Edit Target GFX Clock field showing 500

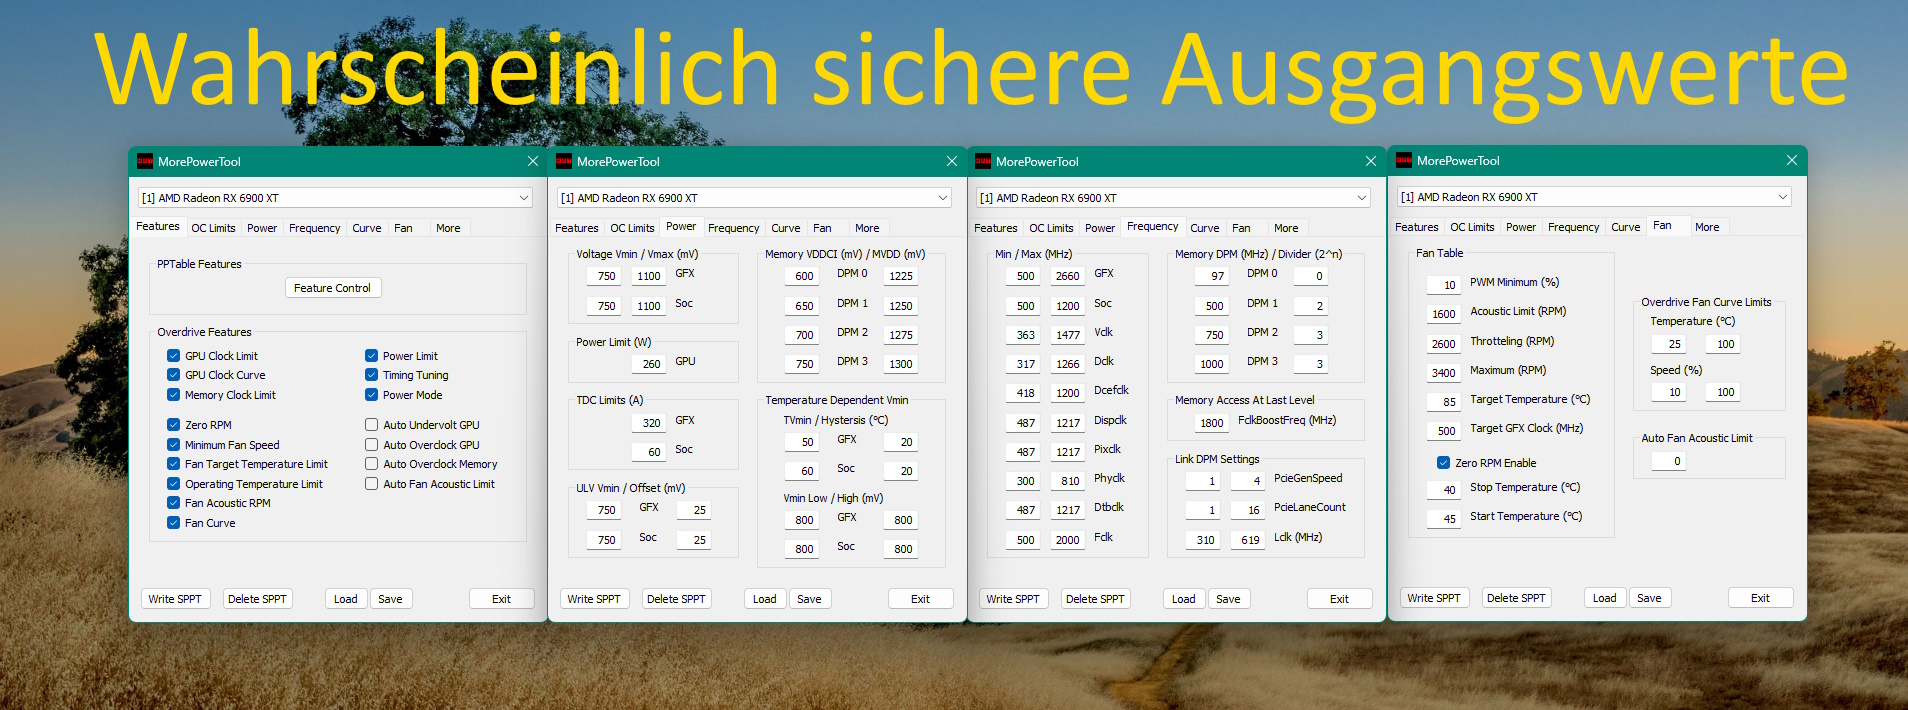(1443, 431)
